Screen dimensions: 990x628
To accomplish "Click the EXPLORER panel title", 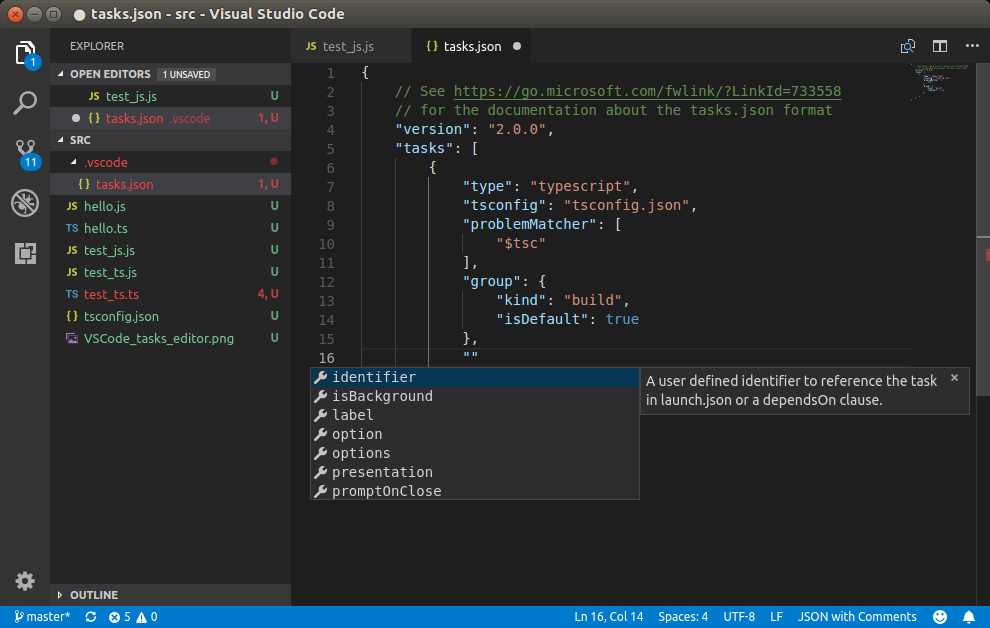I will pos(97,46).
